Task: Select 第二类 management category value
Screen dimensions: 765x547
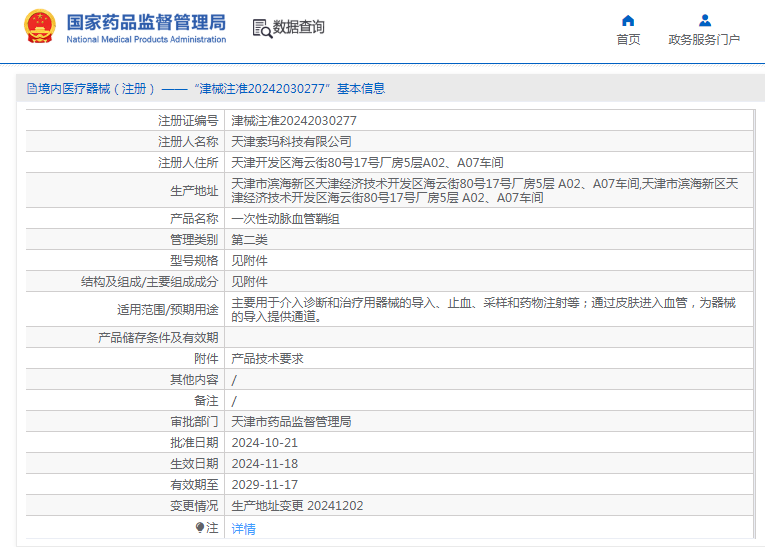Action: coord(249,240)
